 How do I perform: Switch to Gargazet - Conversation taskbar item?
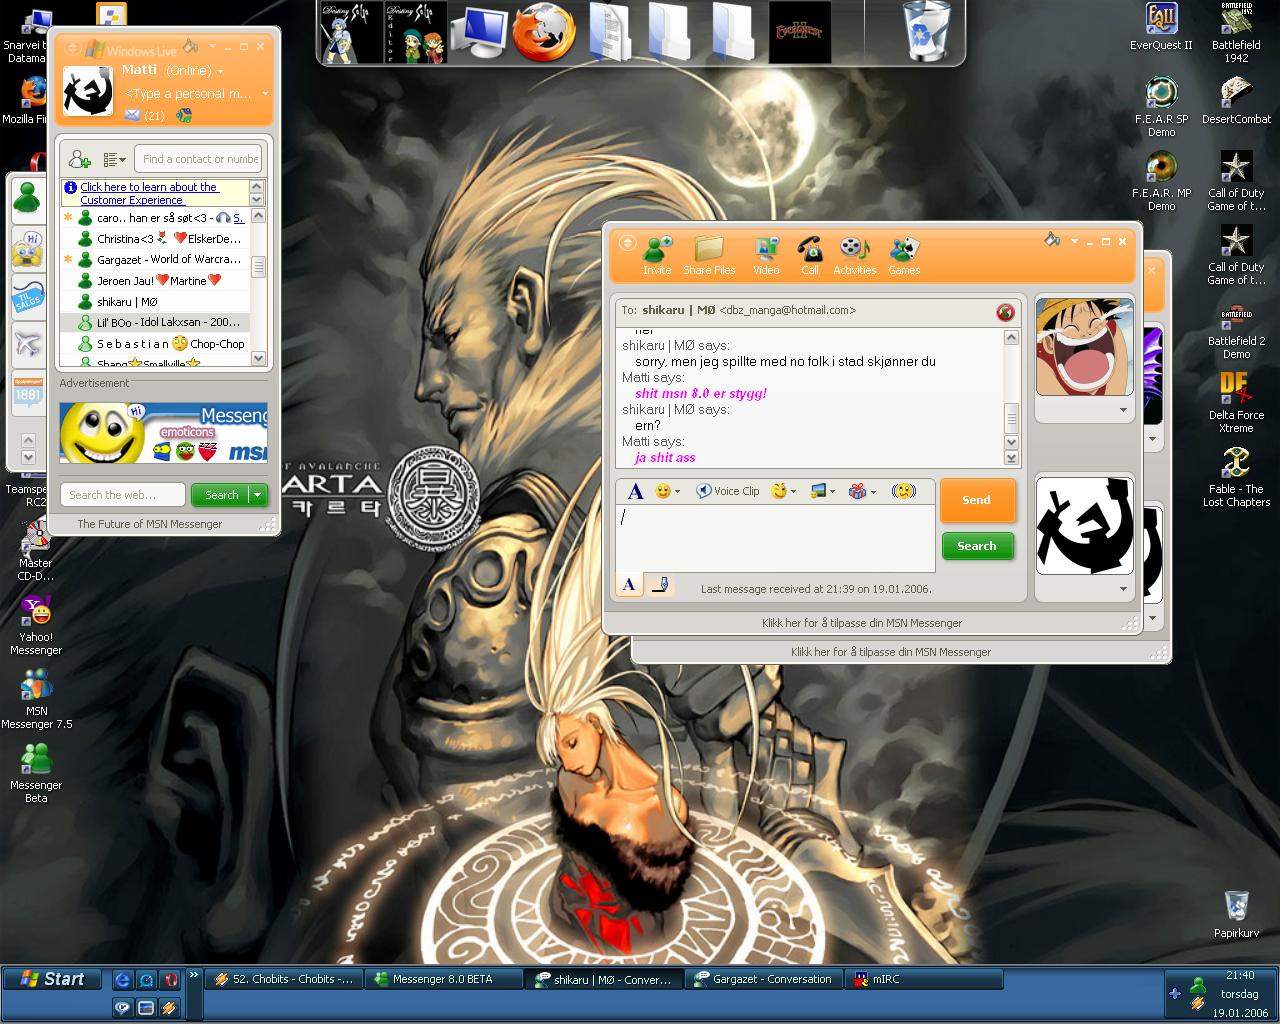coord(765,979)
